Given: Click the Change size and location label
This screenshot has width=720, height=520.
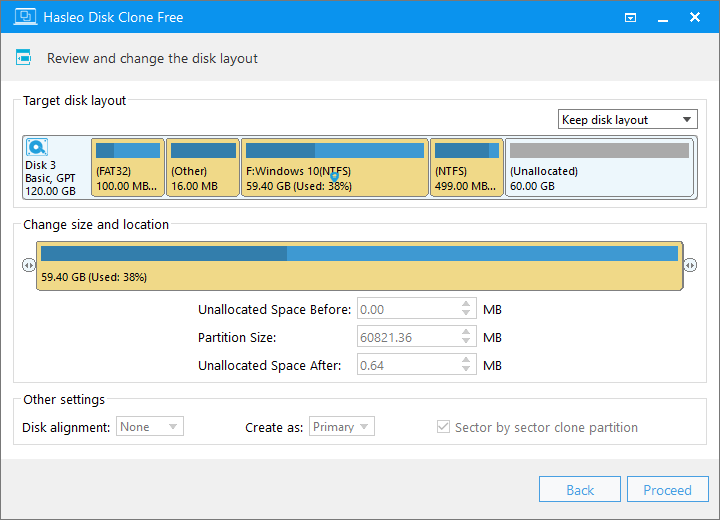Looking at the screenshot, I should [x=96, y=224].
